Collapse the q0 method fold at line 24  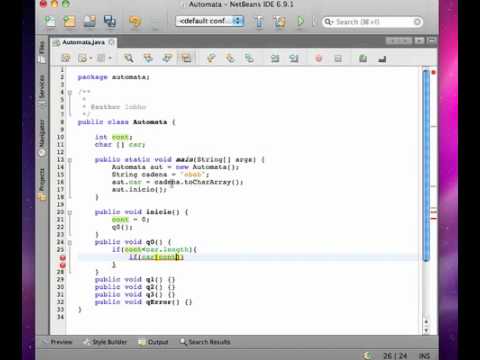click(70, 242)
